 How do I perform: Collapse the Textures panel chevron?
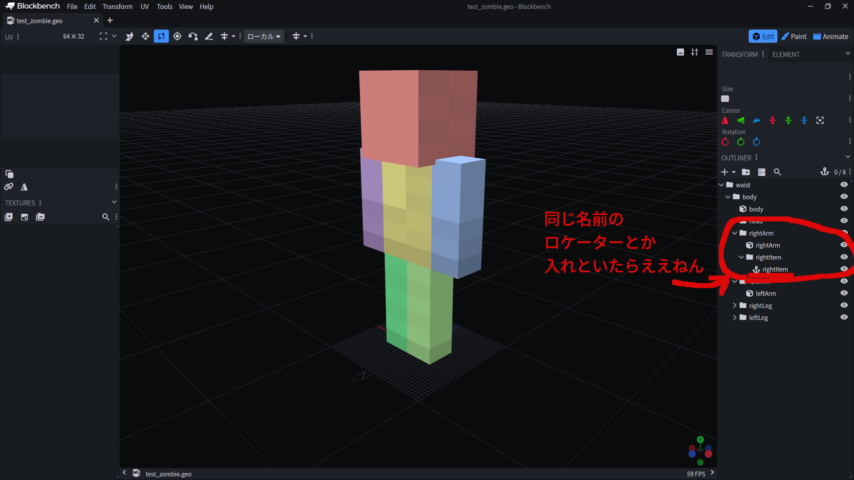[x=114, y=202]
